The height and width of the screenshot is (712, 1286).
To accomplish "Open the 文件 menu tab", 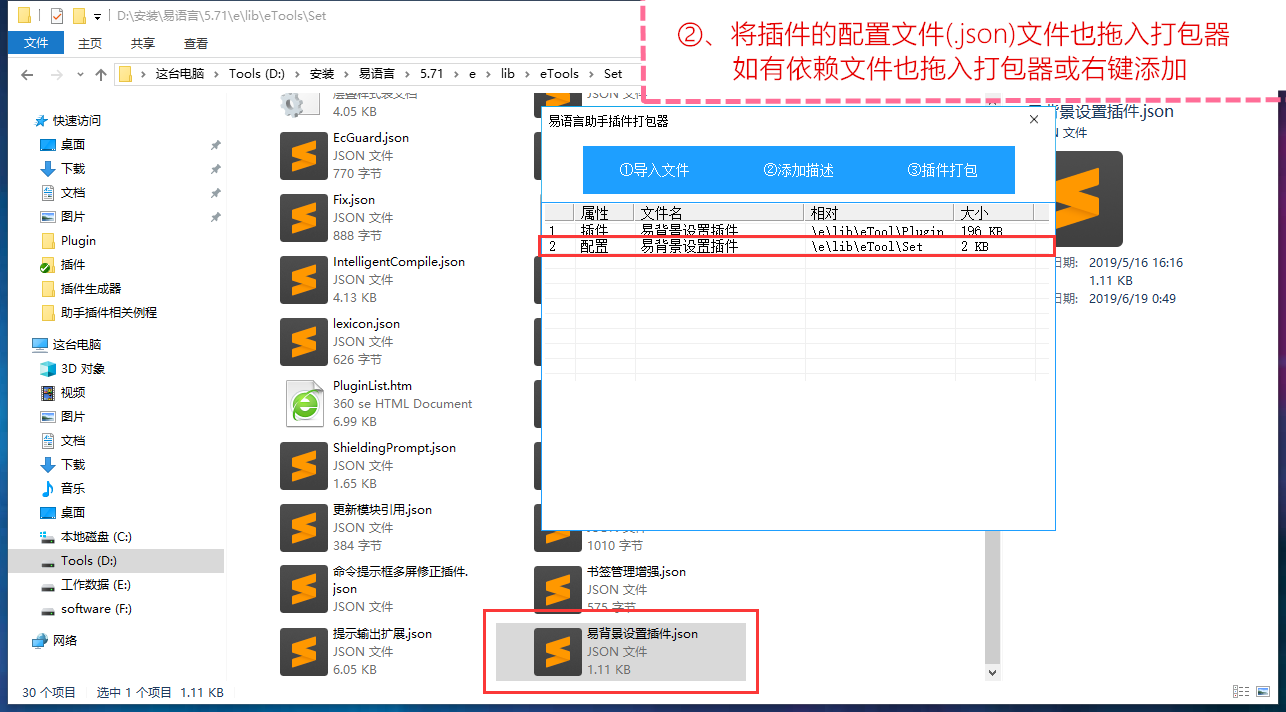I will (36, 43).
